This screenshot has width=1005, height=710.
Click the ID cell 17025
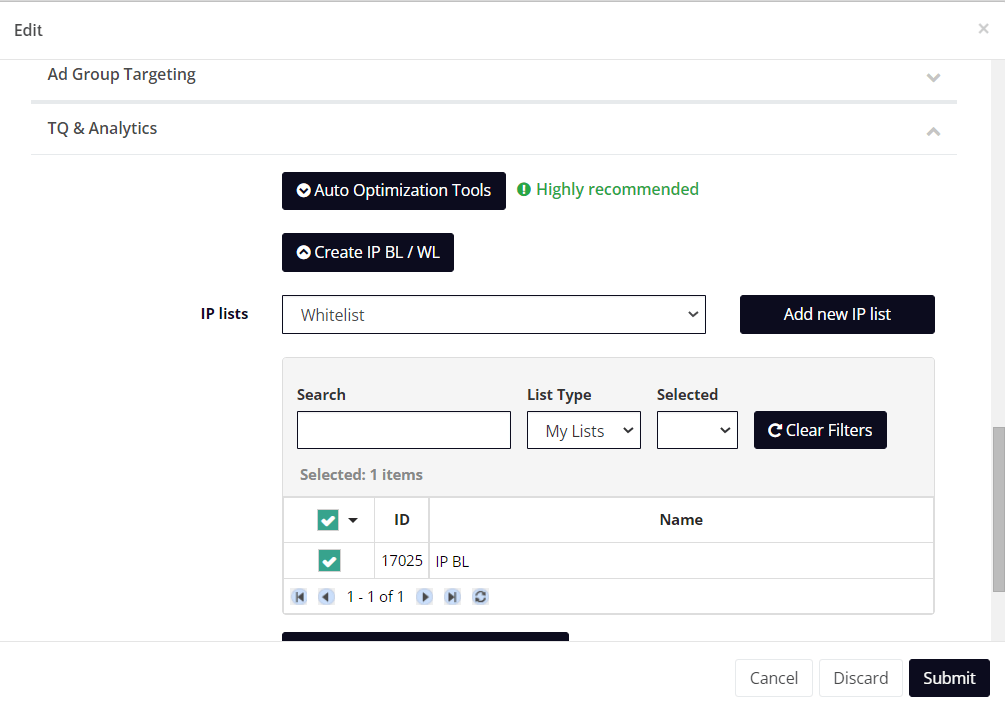tap(402, 561)
